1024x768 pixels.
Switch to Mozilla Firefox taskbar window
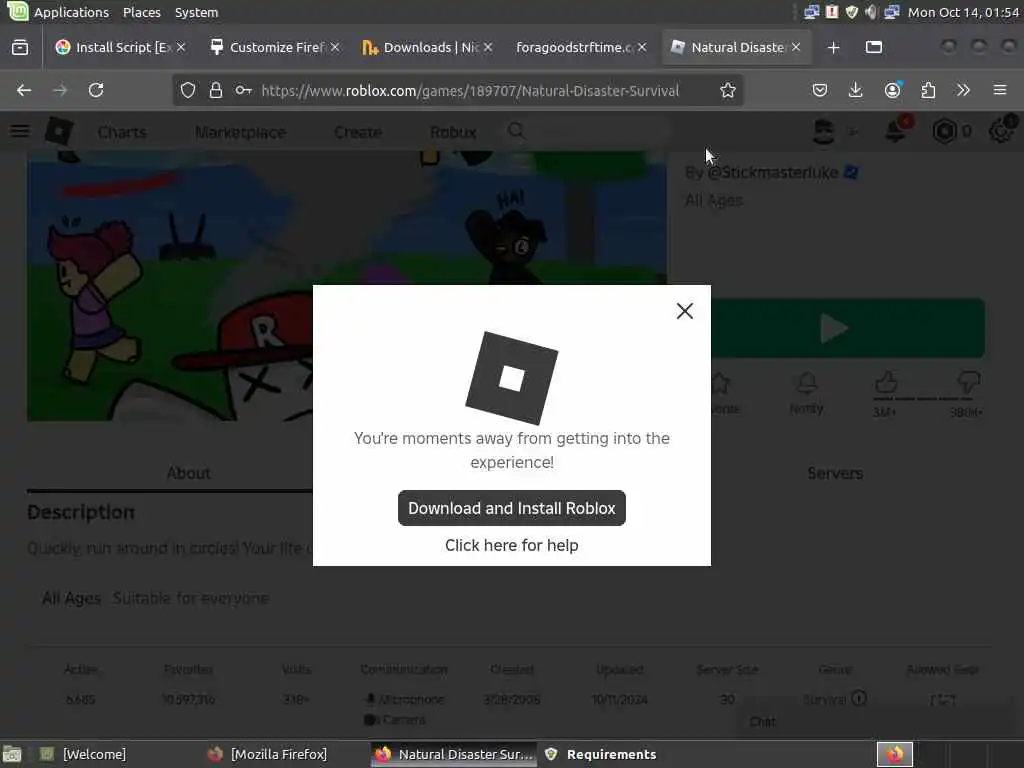tap(268, 754)
